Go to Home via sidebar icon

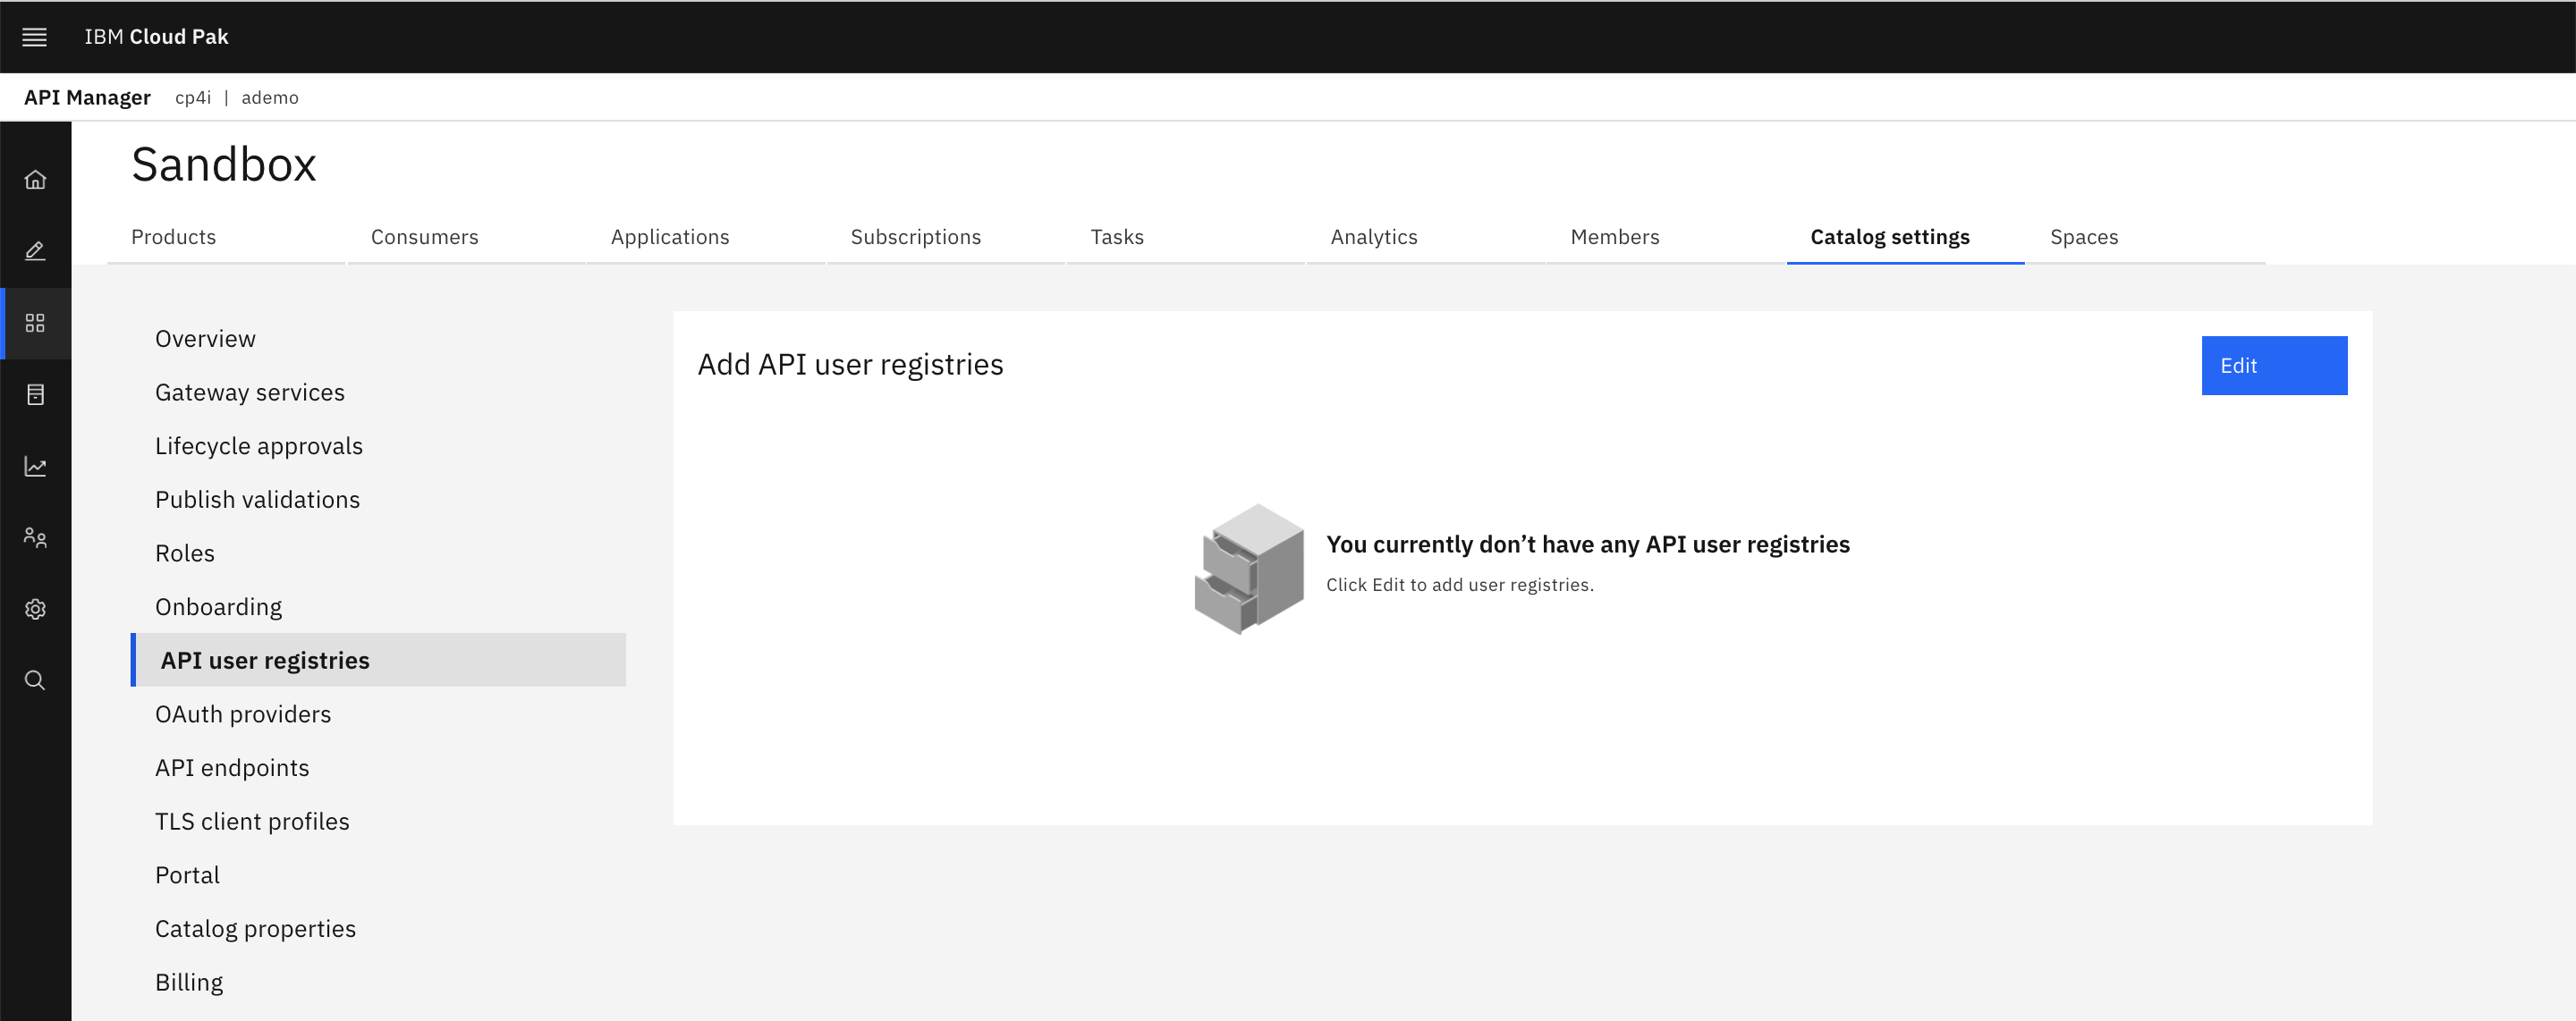point(35,180)
